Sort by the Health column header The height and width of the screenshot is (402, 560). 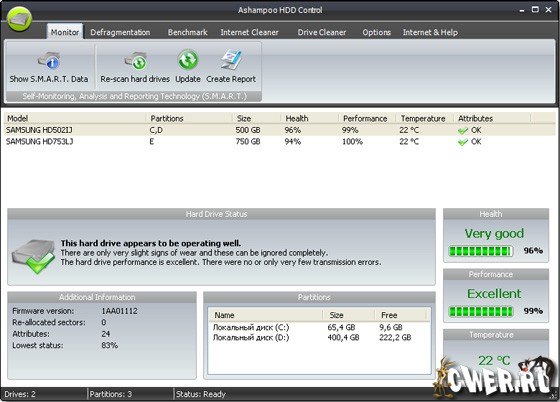point(310,118)
